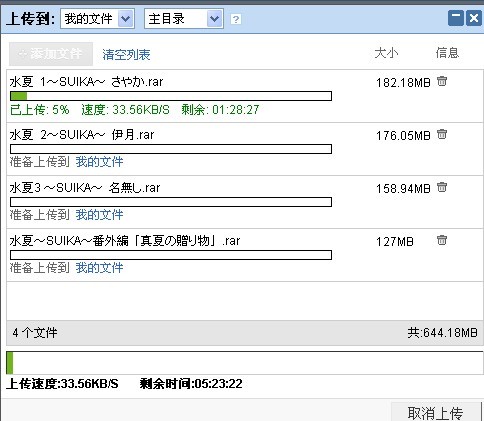Cancel upload with the 取消上传 button
The image size is (484, 421).
point(435,413)
